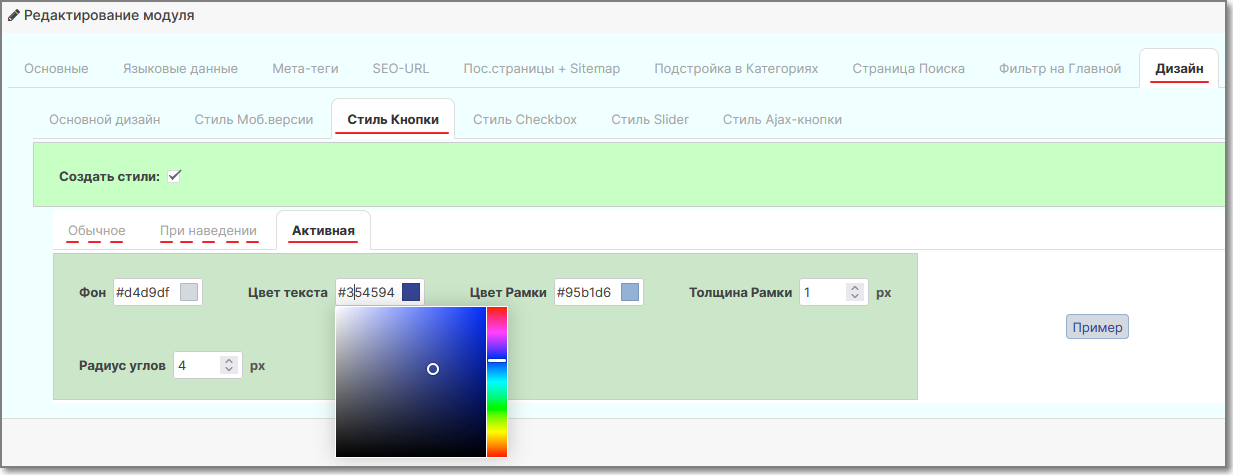This screenshot has width=1233, height=475.
Task: Switch to the Основные tab
Action: pos(56,69)
